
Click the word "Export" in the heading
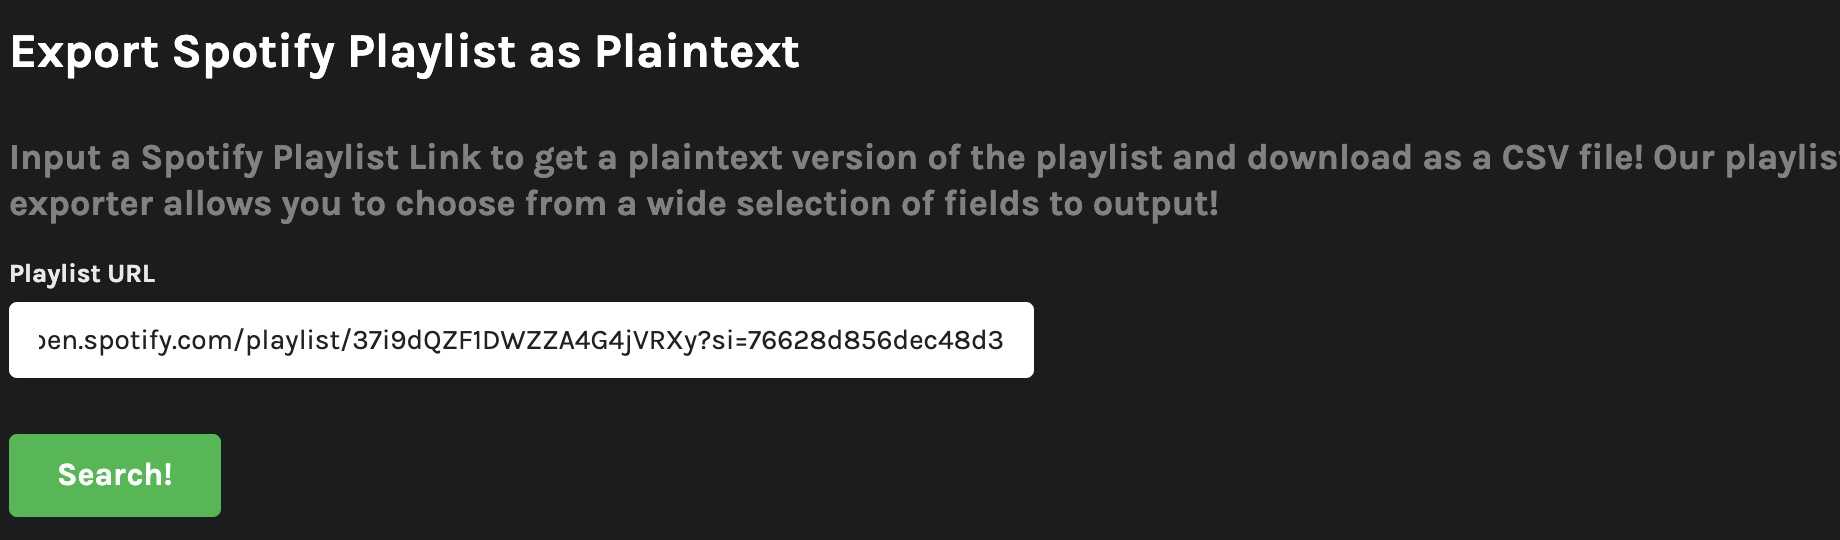pos(84,52)
